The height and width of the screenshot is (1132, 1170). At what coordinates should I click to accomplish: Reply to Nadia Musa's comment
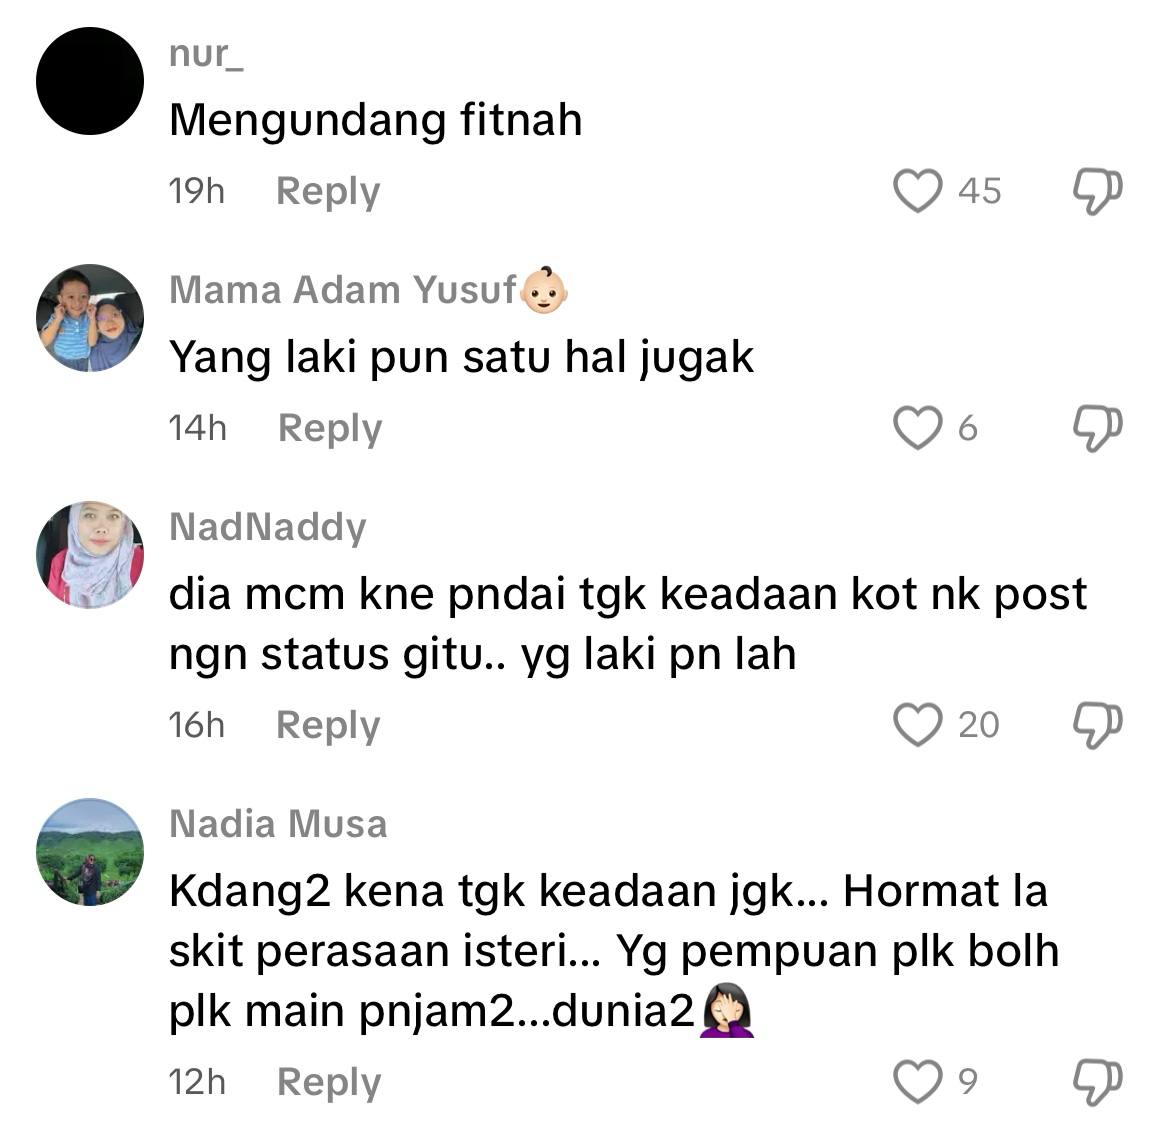pos(329,1082)
